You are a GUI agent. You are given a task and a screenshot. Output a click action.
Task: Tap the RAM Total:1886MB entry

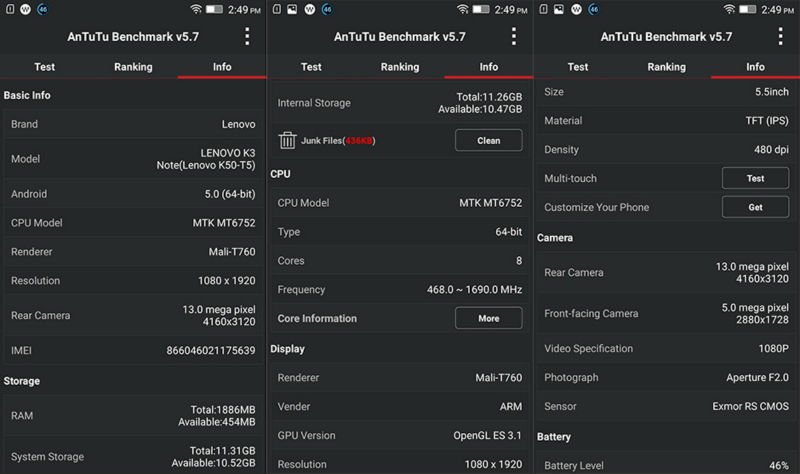pos(133,416)
